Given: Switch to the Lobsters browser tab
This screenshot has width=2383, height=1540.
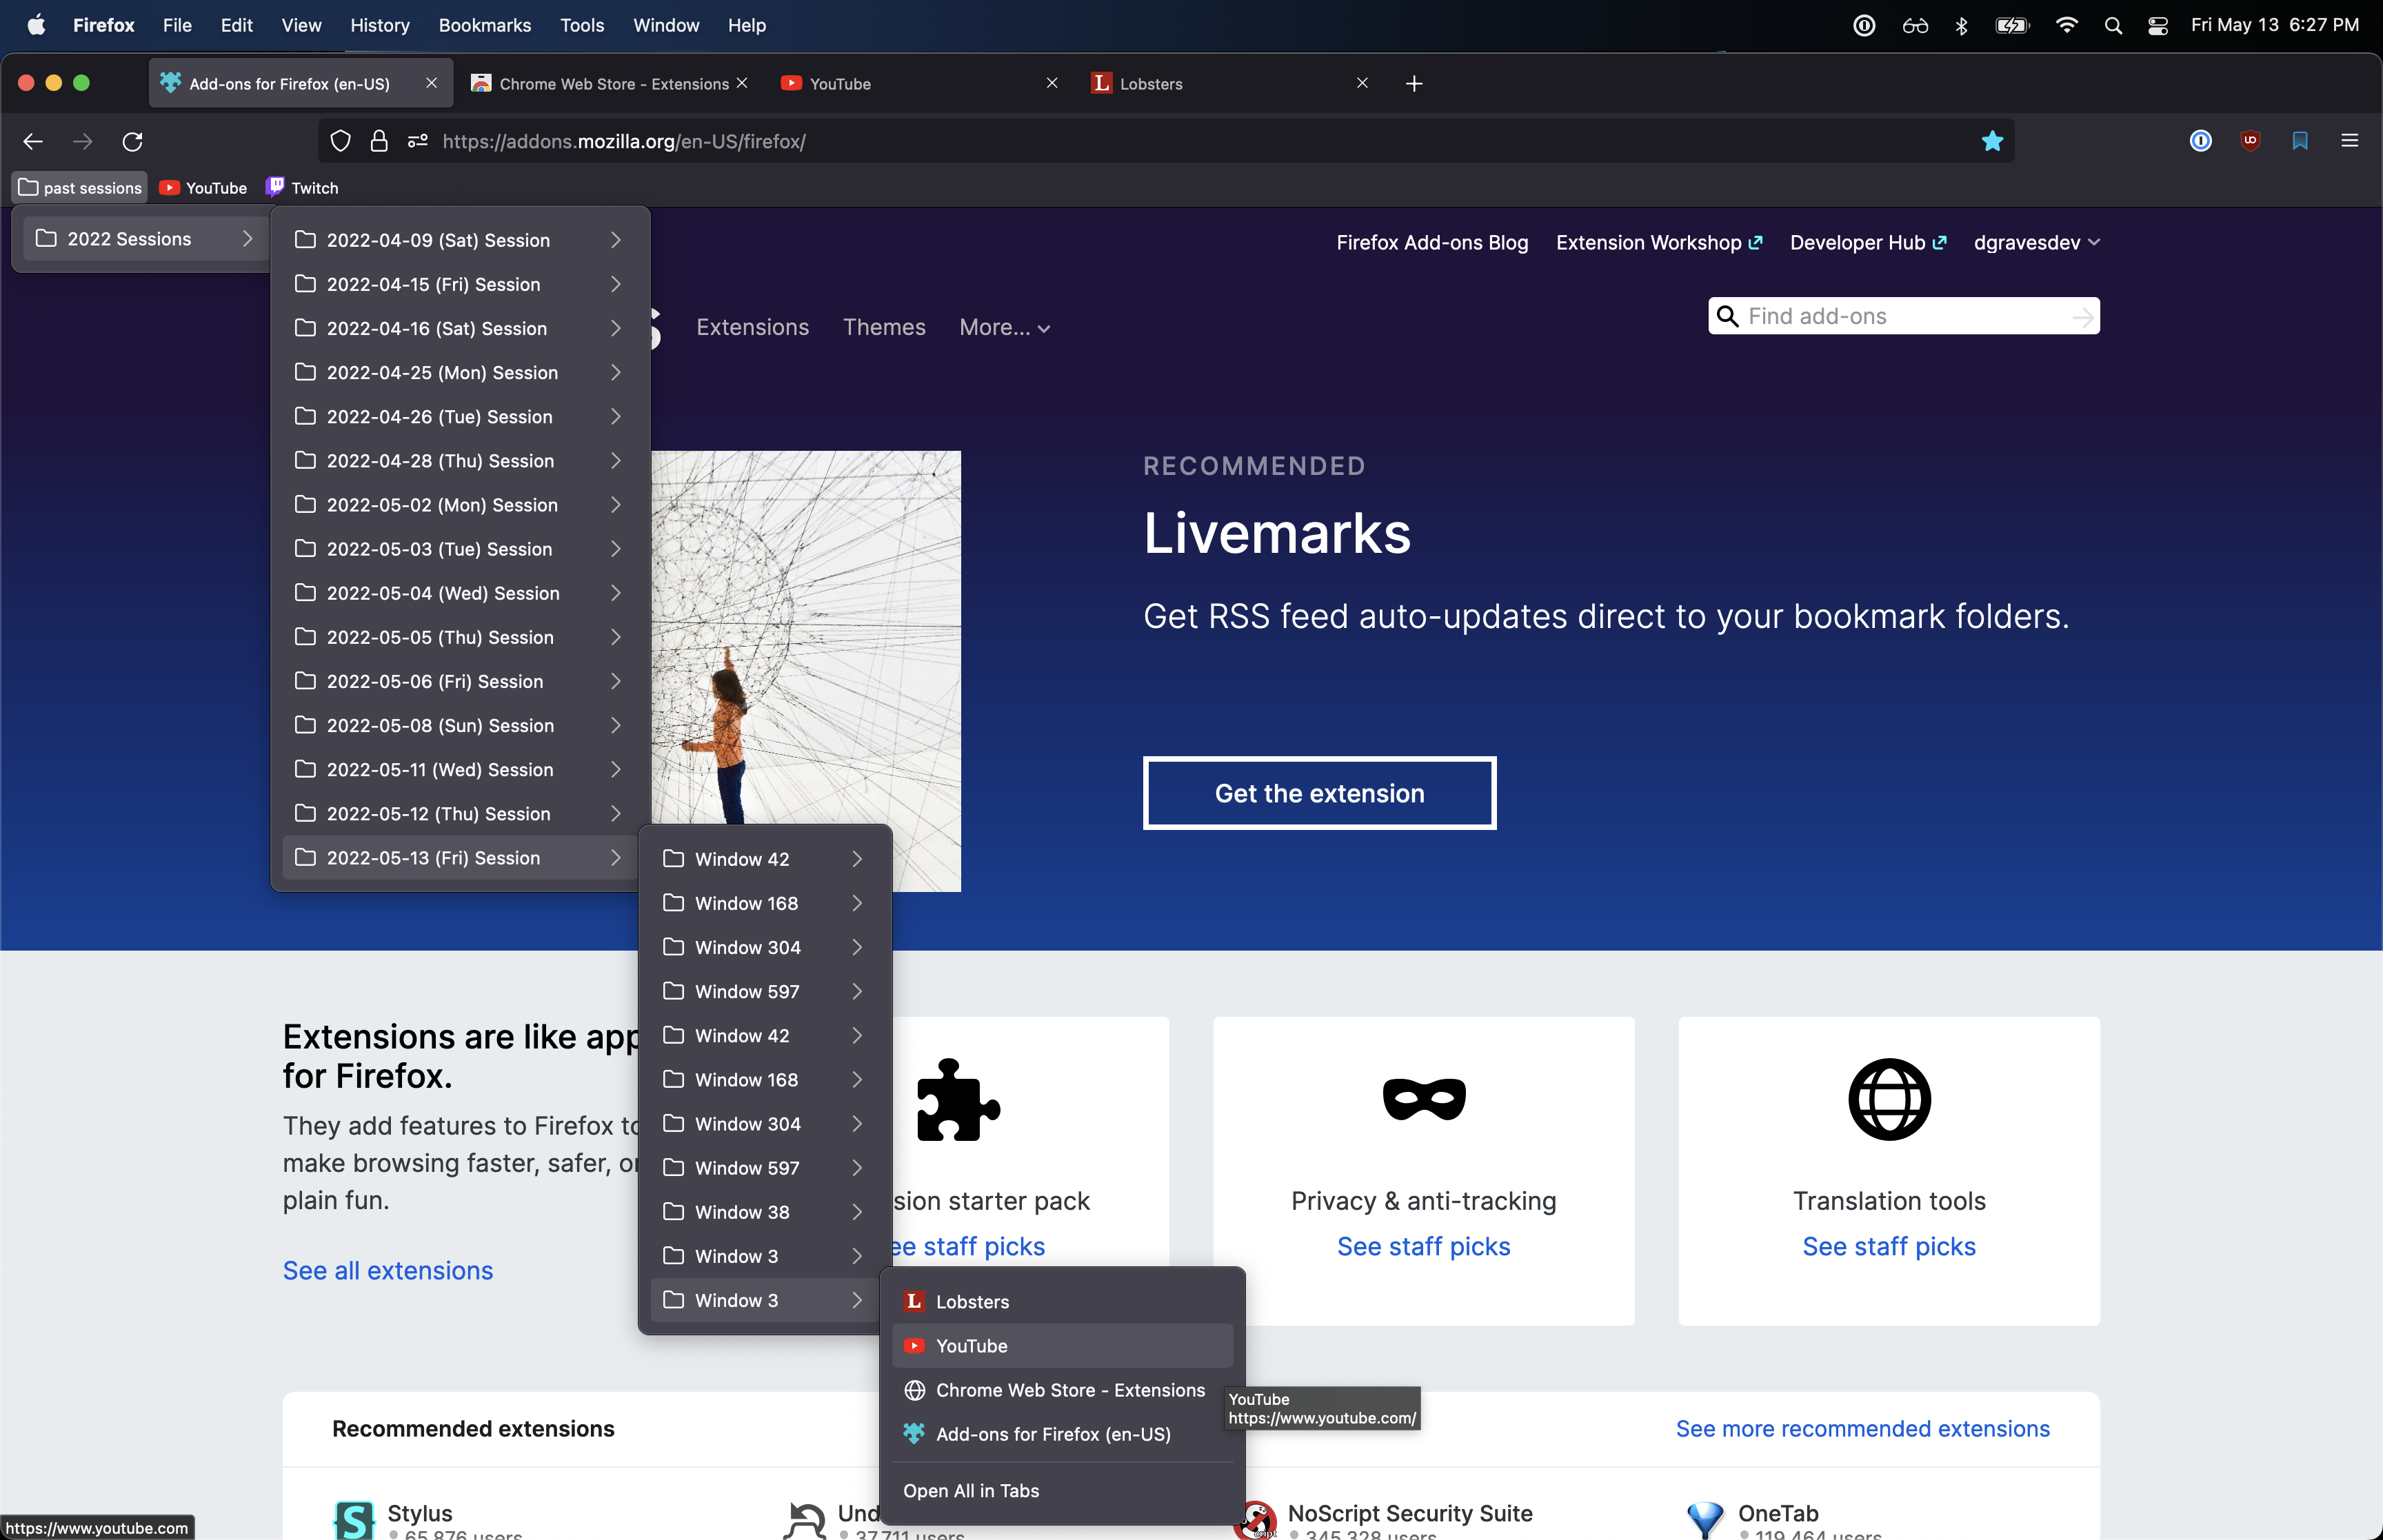Looking at the screenshot, I should coord(1150,84).
